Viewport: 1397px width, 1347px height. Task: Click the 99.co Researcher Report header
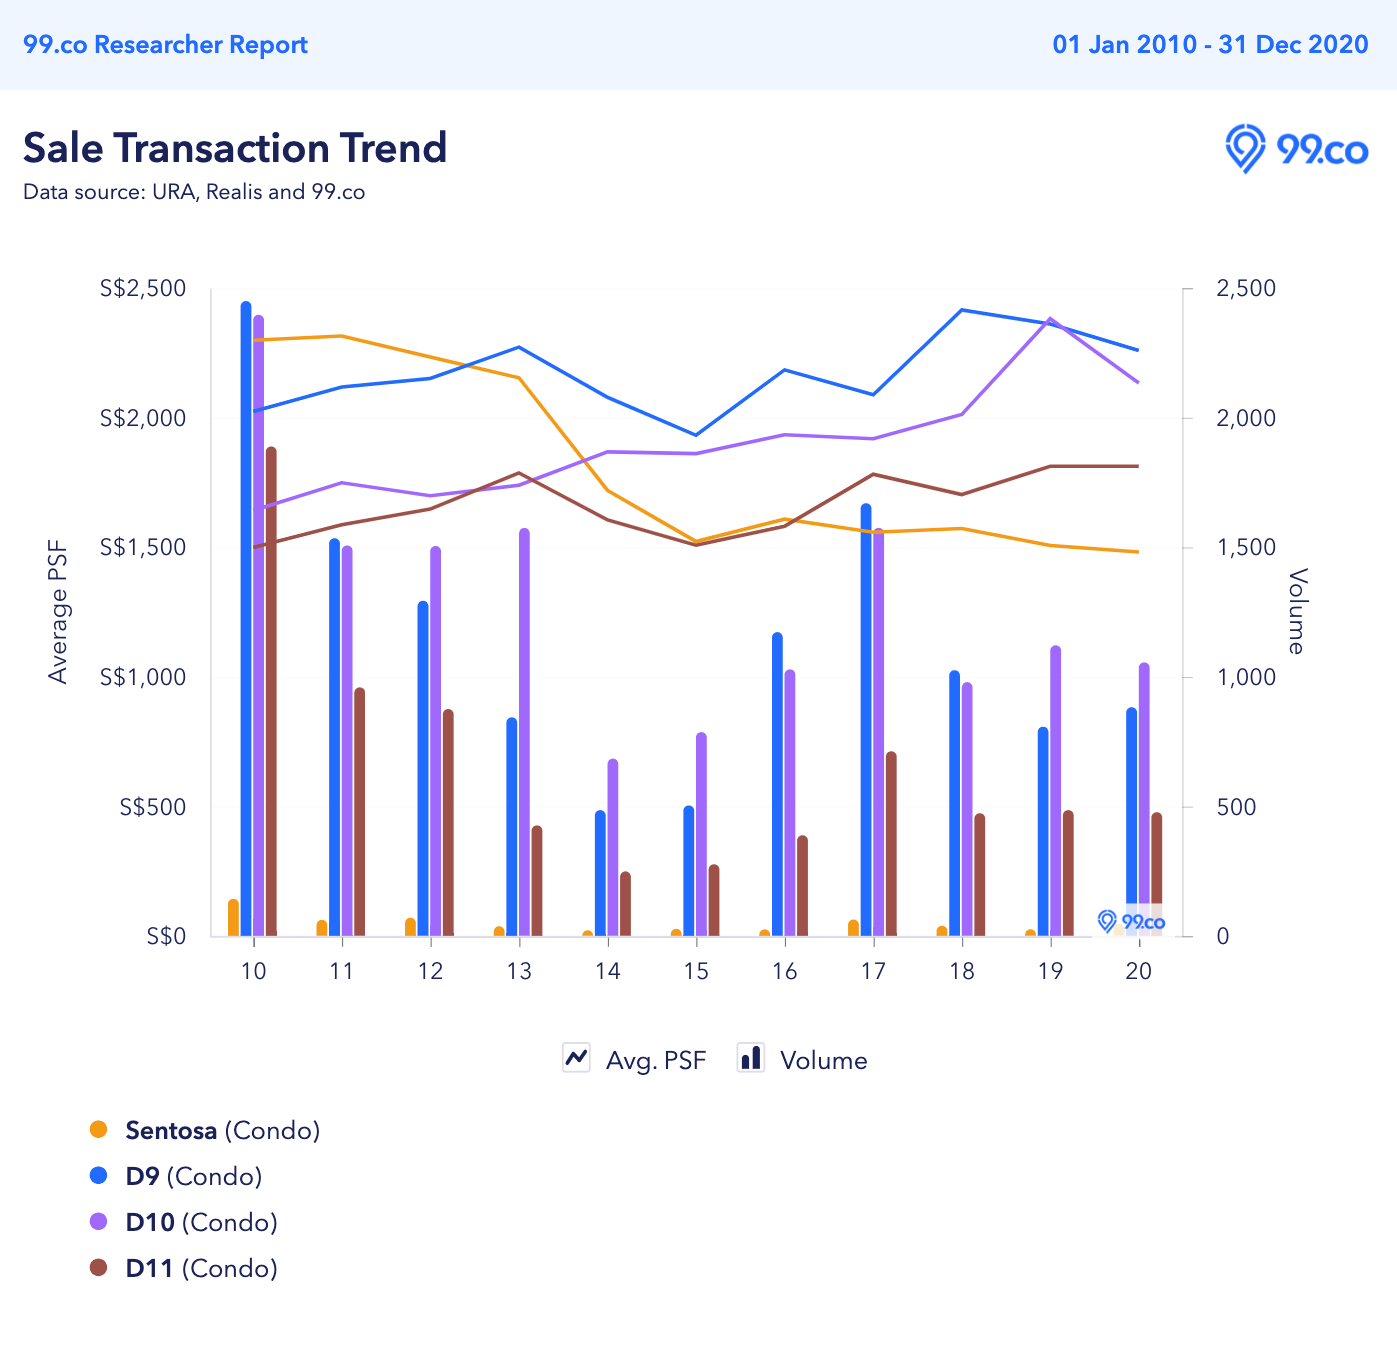(165, 45)
